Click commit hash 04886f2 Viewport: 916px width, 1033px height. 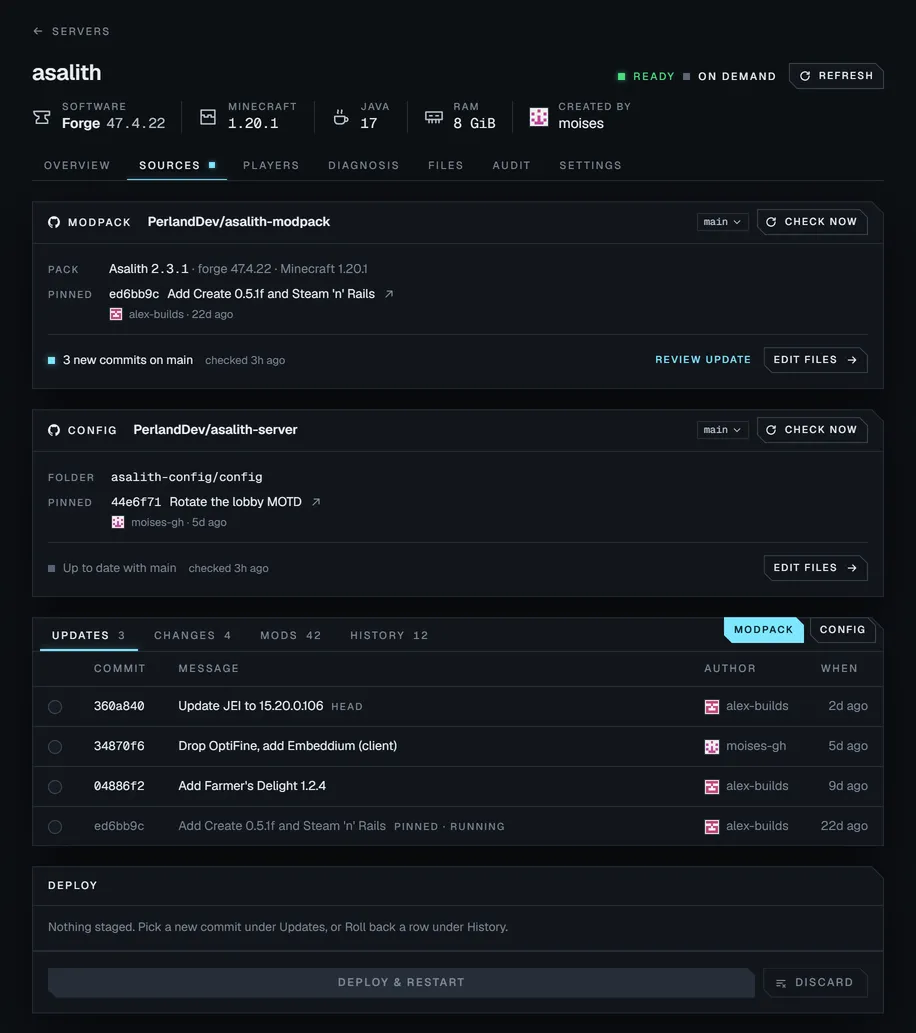point(119,786)
